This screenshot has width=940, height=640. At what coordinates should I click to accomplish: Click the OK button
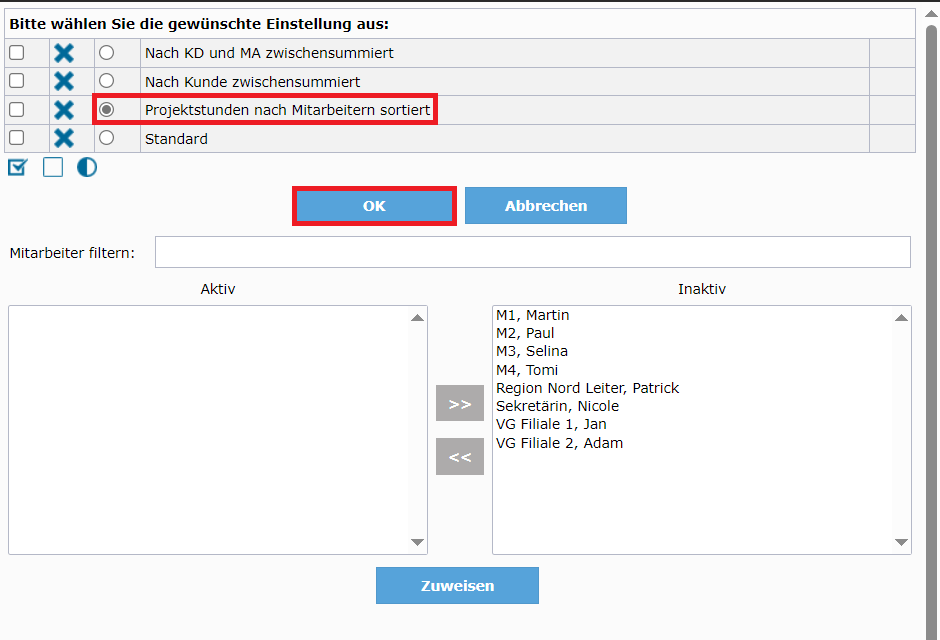tap(374, 205)
